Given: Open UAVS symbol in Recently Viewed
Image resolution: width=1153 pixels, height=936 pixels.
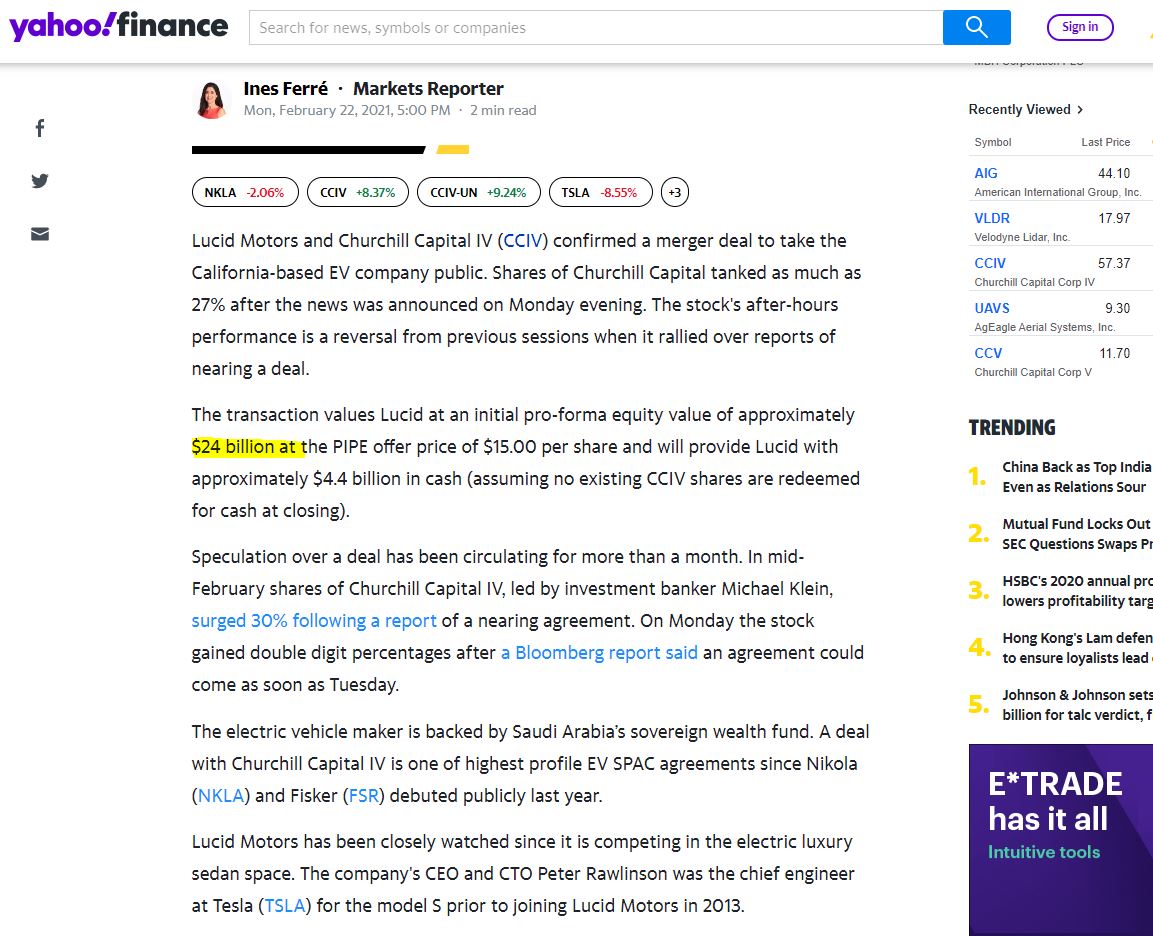Looking at the screenshot, I should point(992,308).
